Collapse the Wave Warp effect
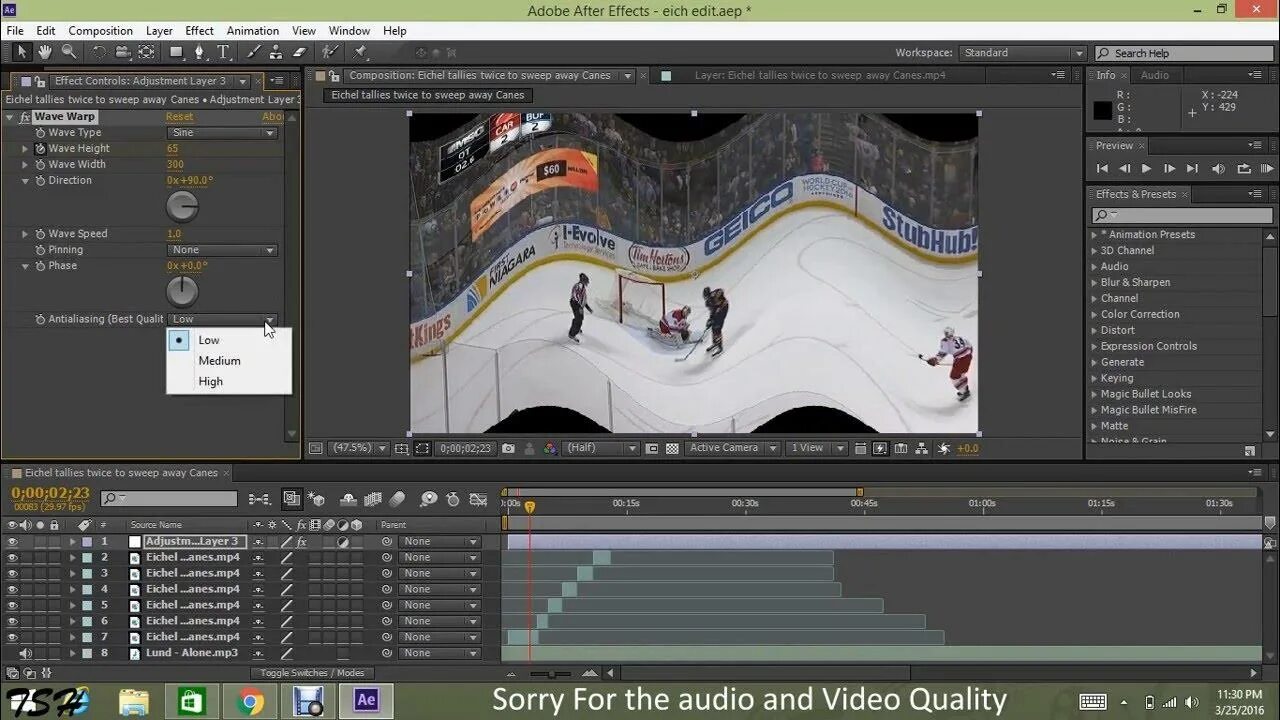This screenshot has width=1280, height=720. point(10,117)
